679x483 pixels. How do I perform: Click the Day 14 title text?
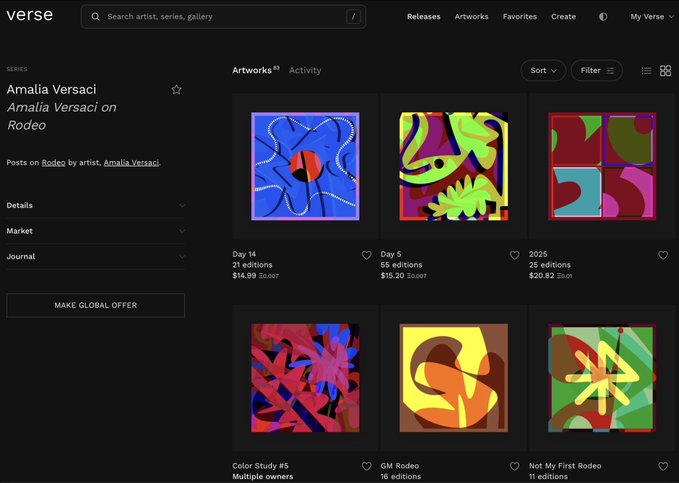[244, 254]
